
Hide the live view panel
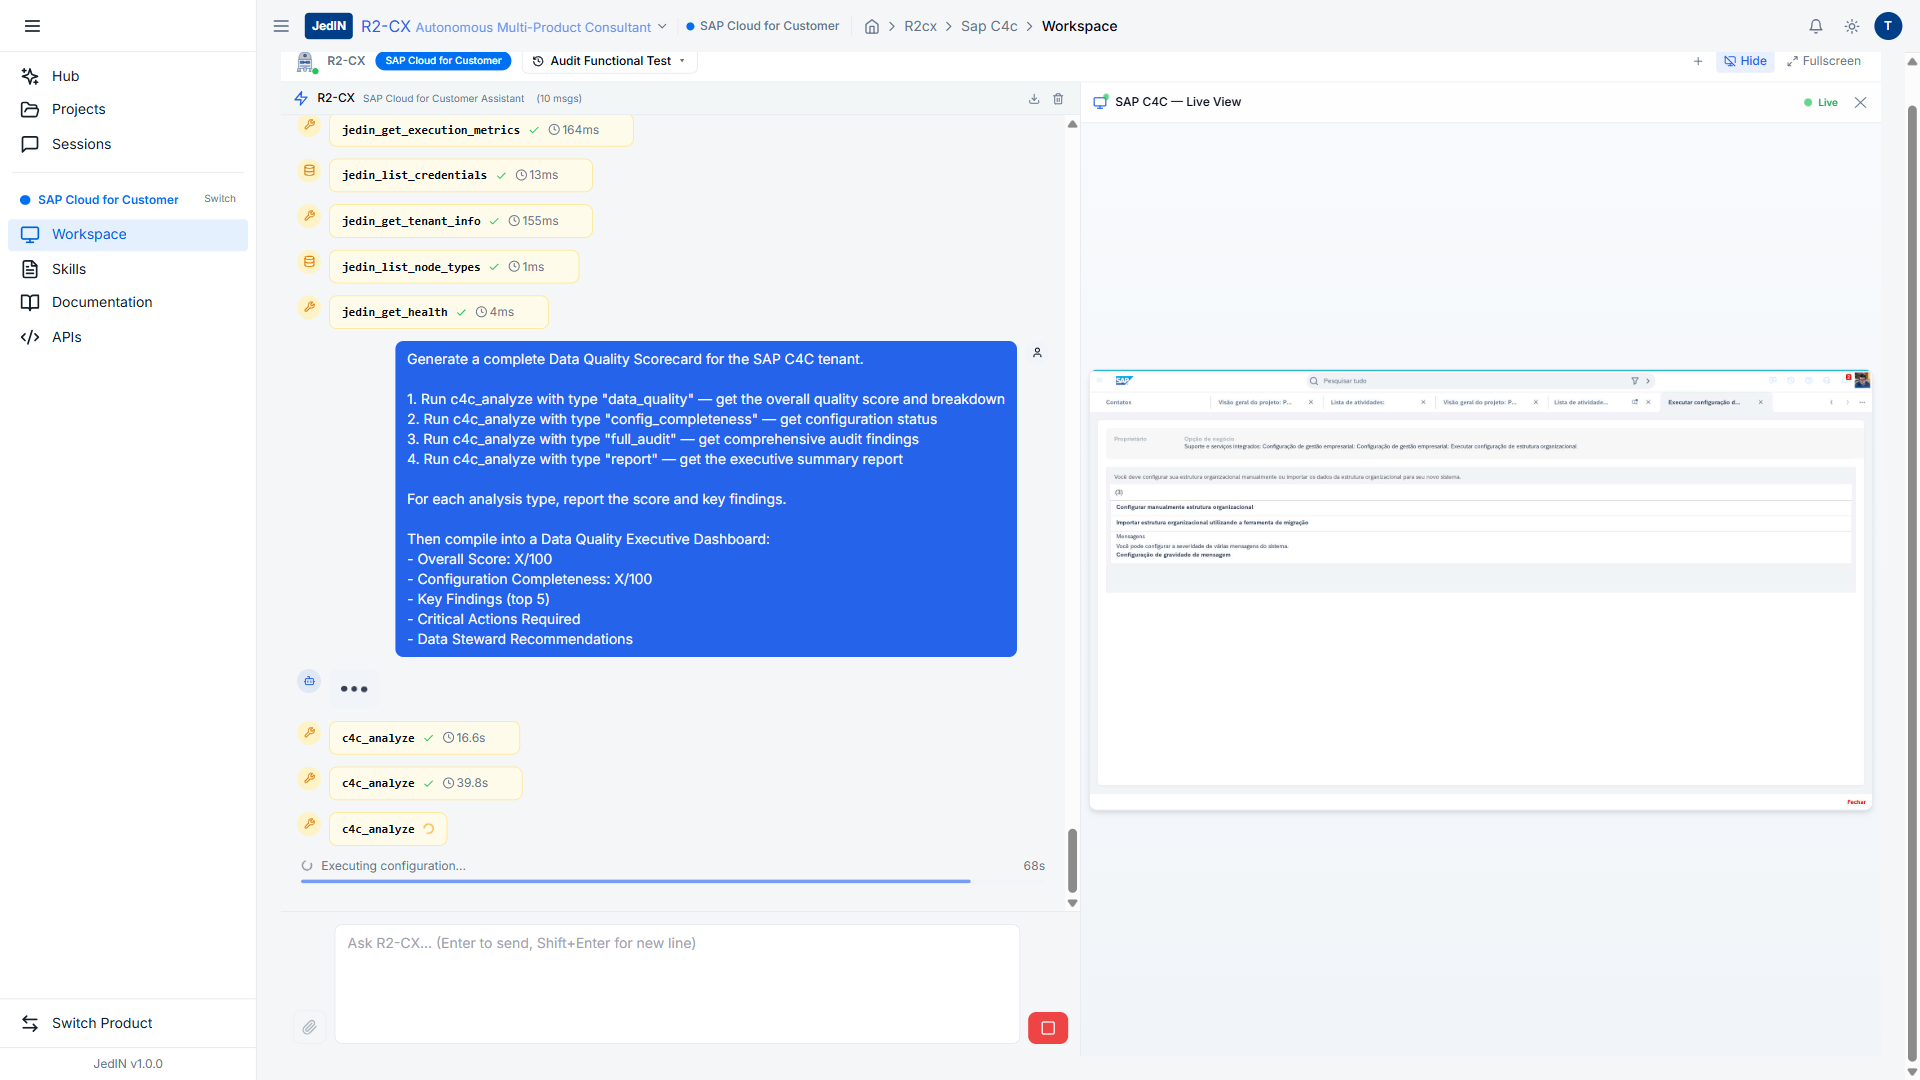pyautogui.click(x=1745, y=61)
